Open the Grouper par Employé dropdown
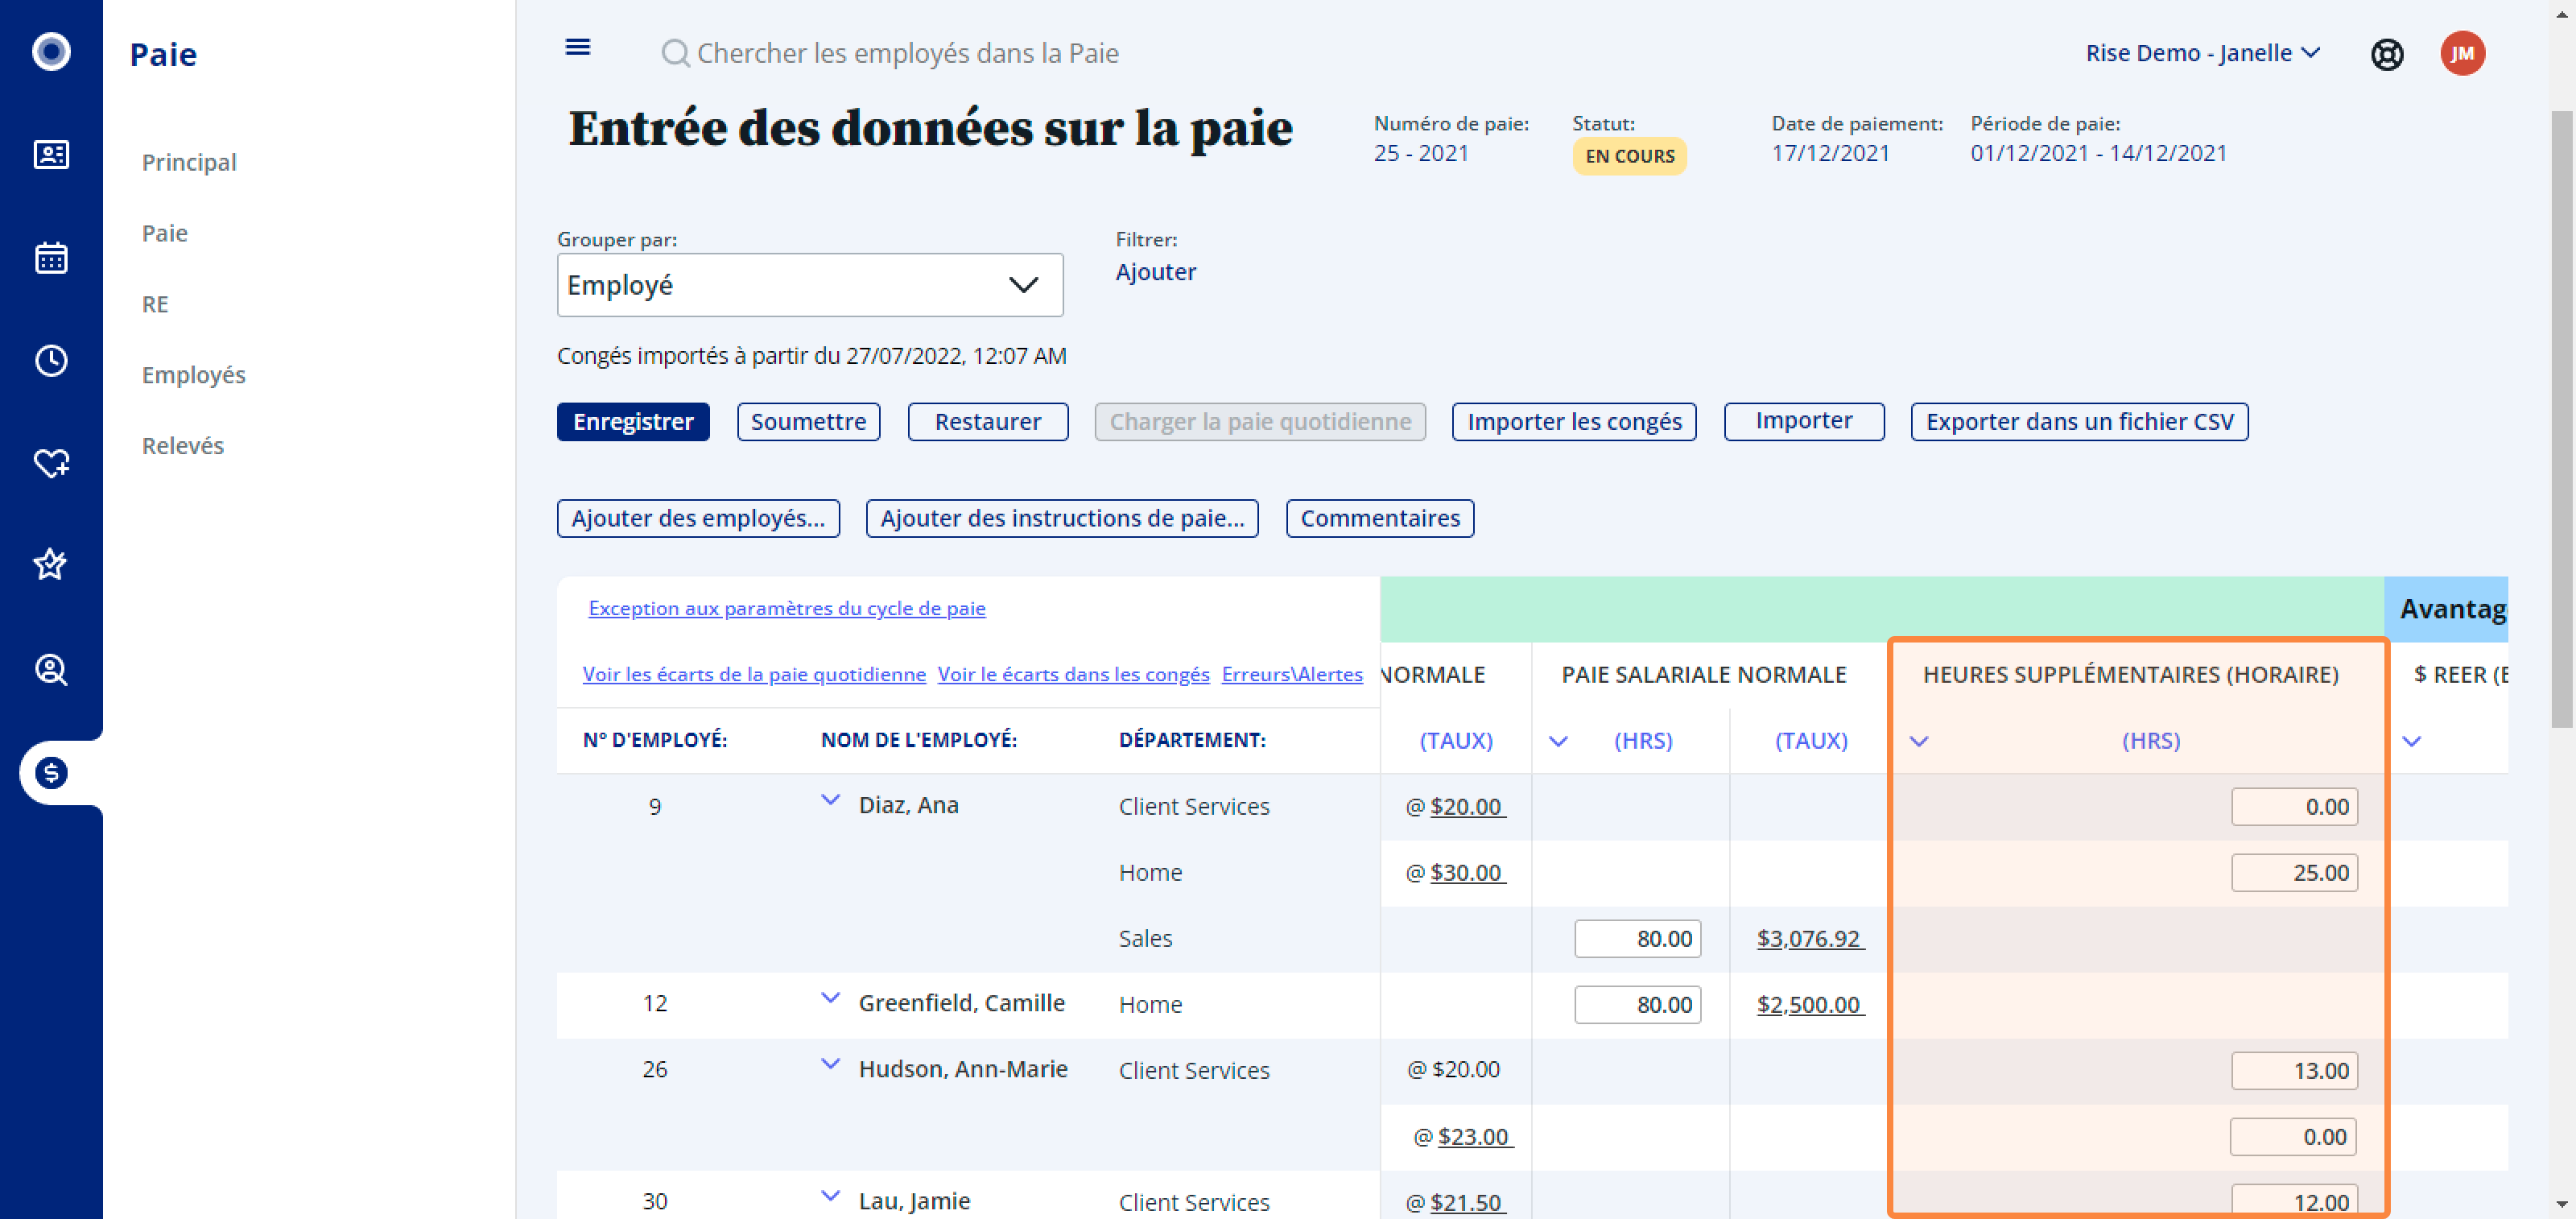This screenshot has height=1219, width=2576. 810,285
